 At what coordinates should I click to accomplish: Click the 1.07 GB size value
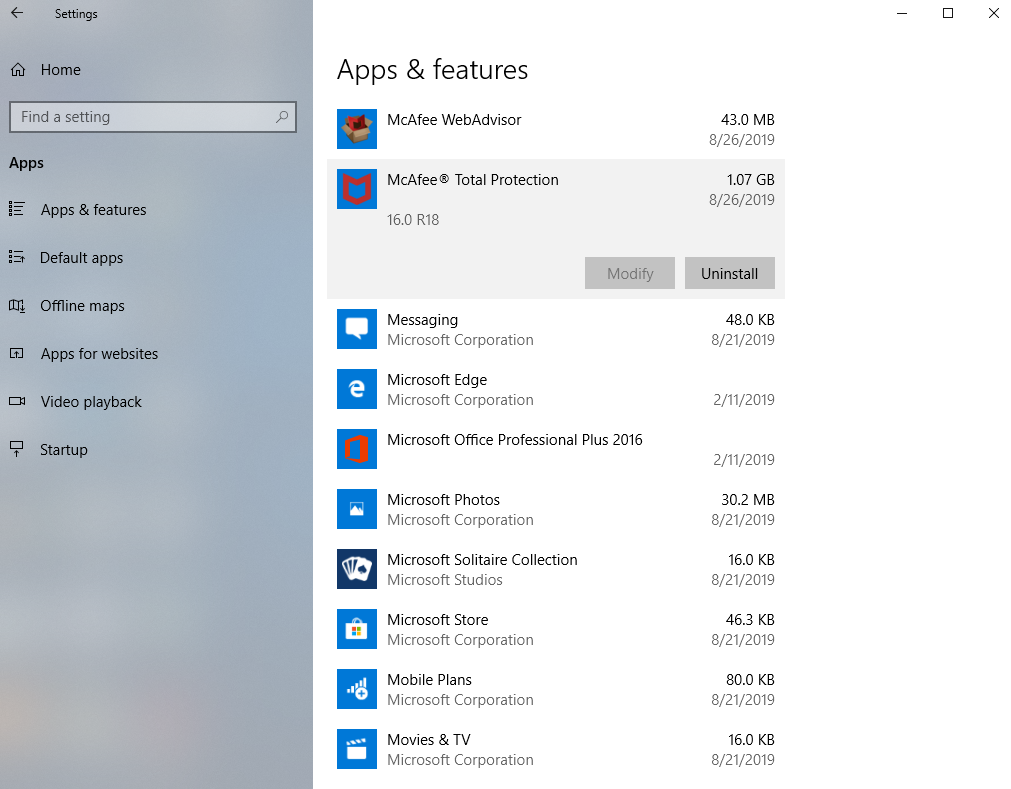click(751, 180)
